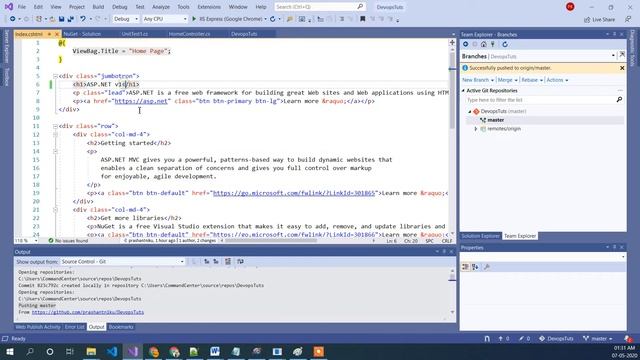Click the https://asp.net link in code

(x=141, y=101)
